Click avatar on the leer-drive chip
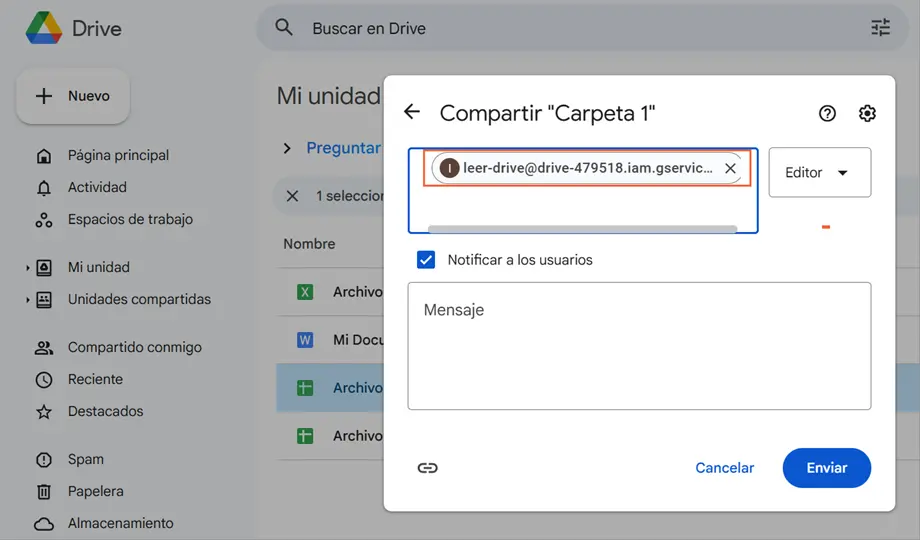The width and height of the screenshot is (920, 540). click(449, 168)
